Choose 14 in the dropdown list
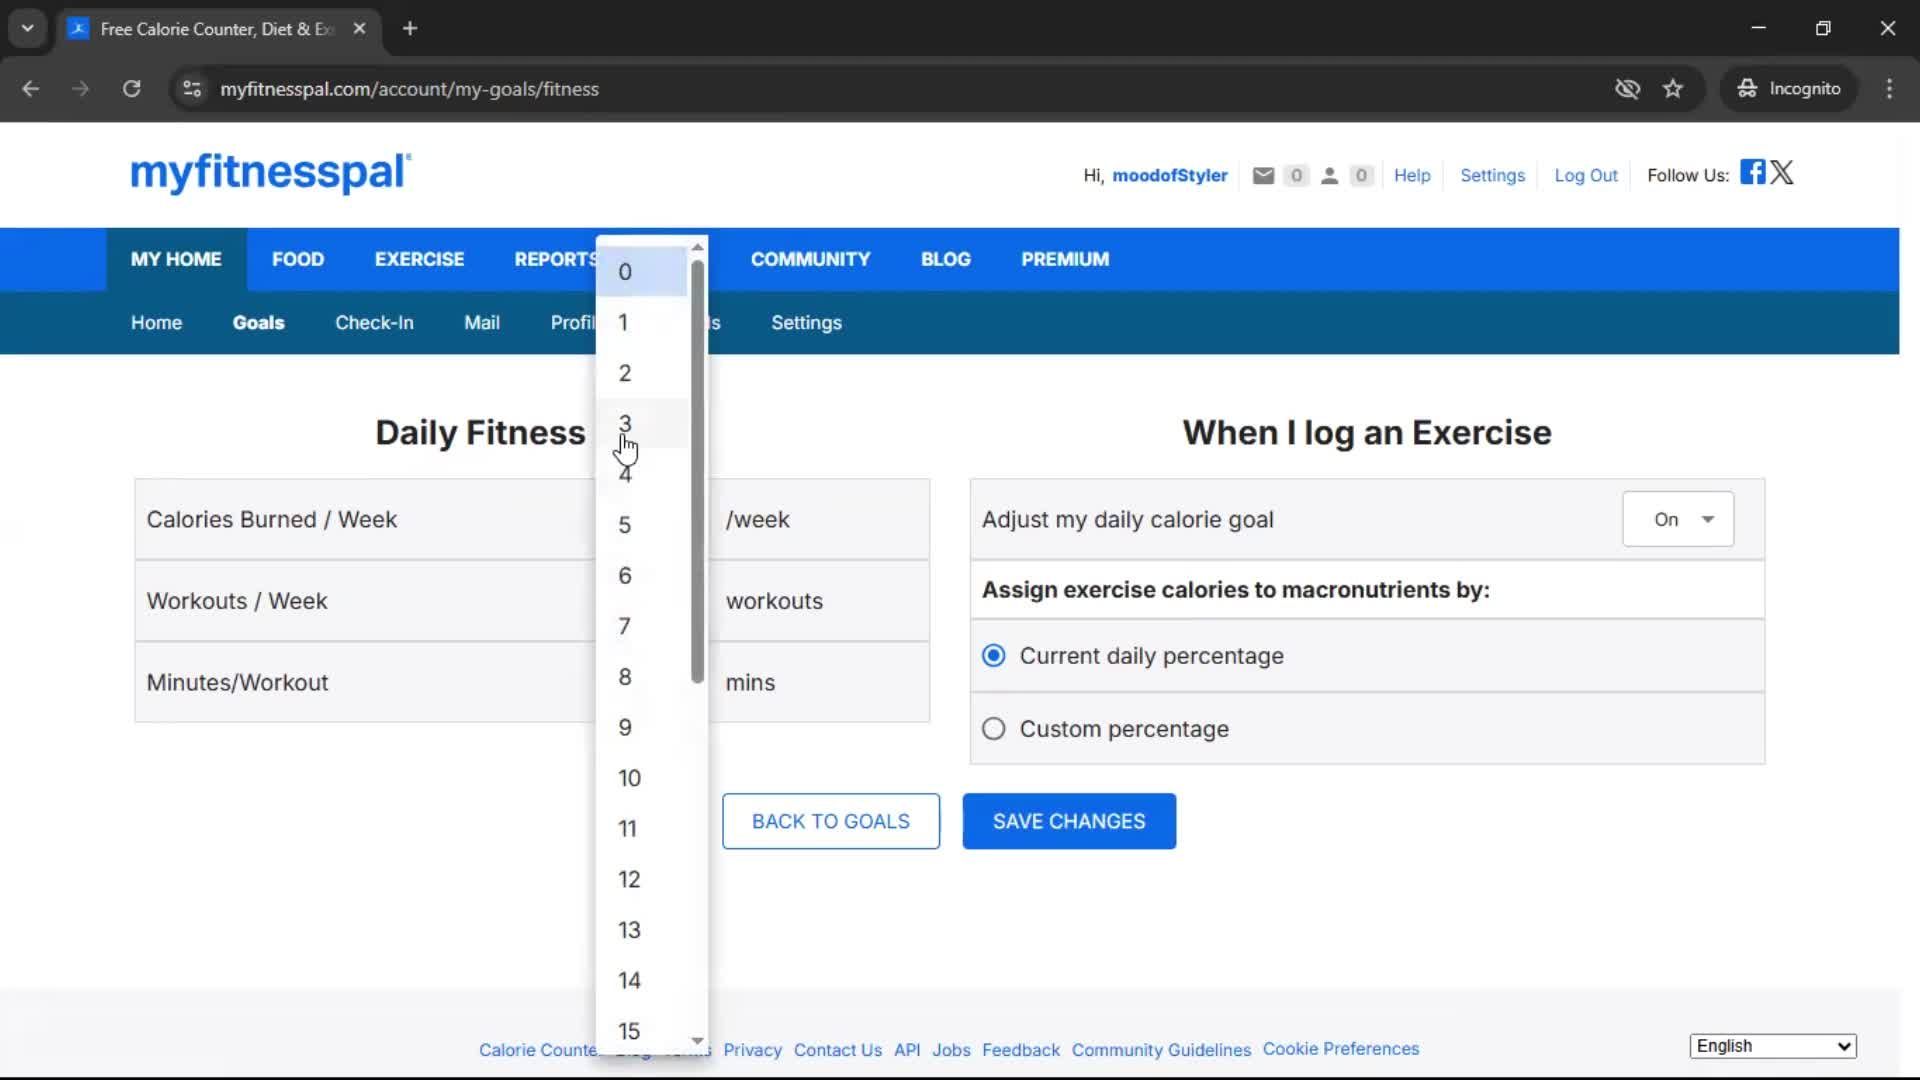The width and height of the screenshot is (1920, 1080). (642, 980)
